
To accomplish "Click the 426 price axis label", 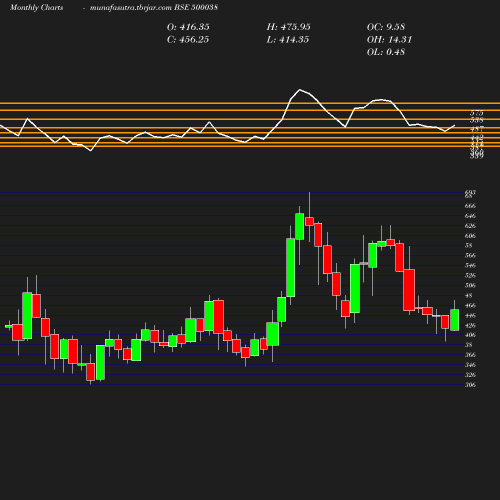I will [470, 326].
